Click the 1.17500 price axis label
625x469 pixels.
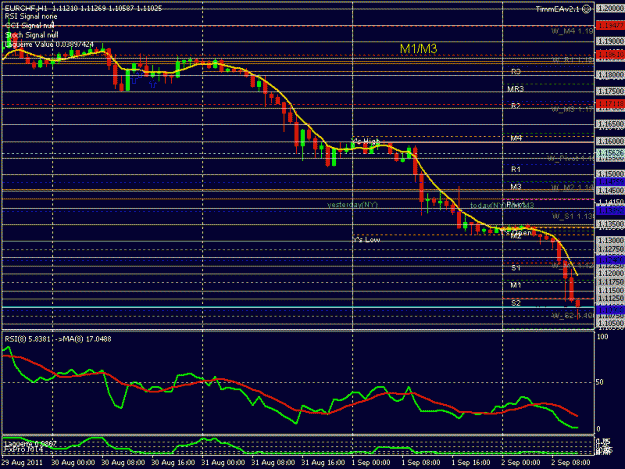pyautogui.click(x=610, y=91)
